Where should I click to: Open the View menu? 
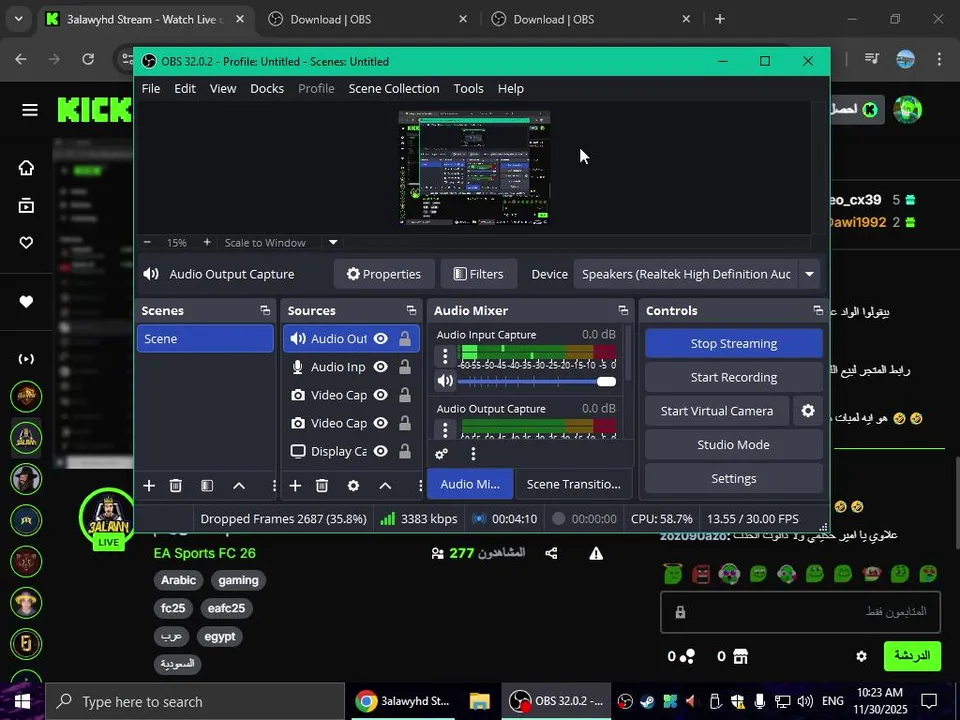[223, 89]
